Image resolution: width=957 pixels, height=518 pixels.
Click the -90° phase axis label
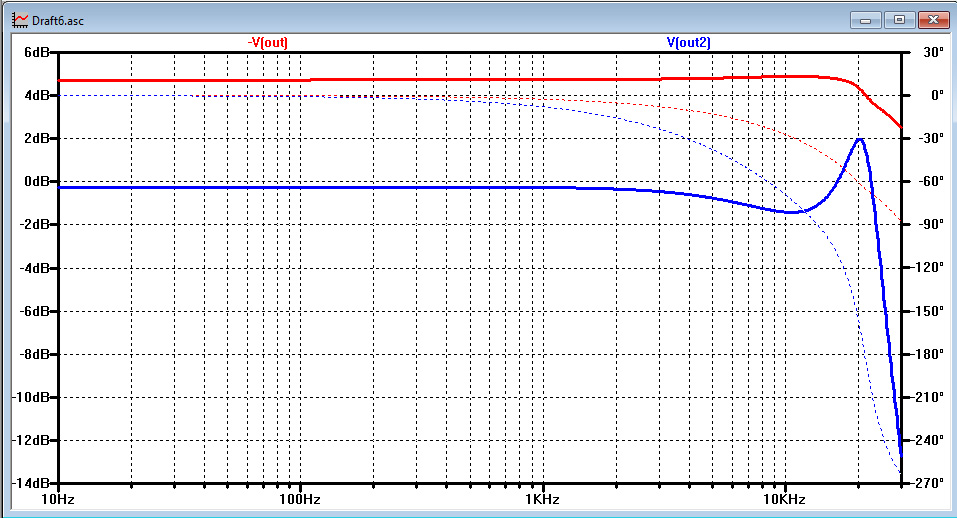tap(931, 225)
